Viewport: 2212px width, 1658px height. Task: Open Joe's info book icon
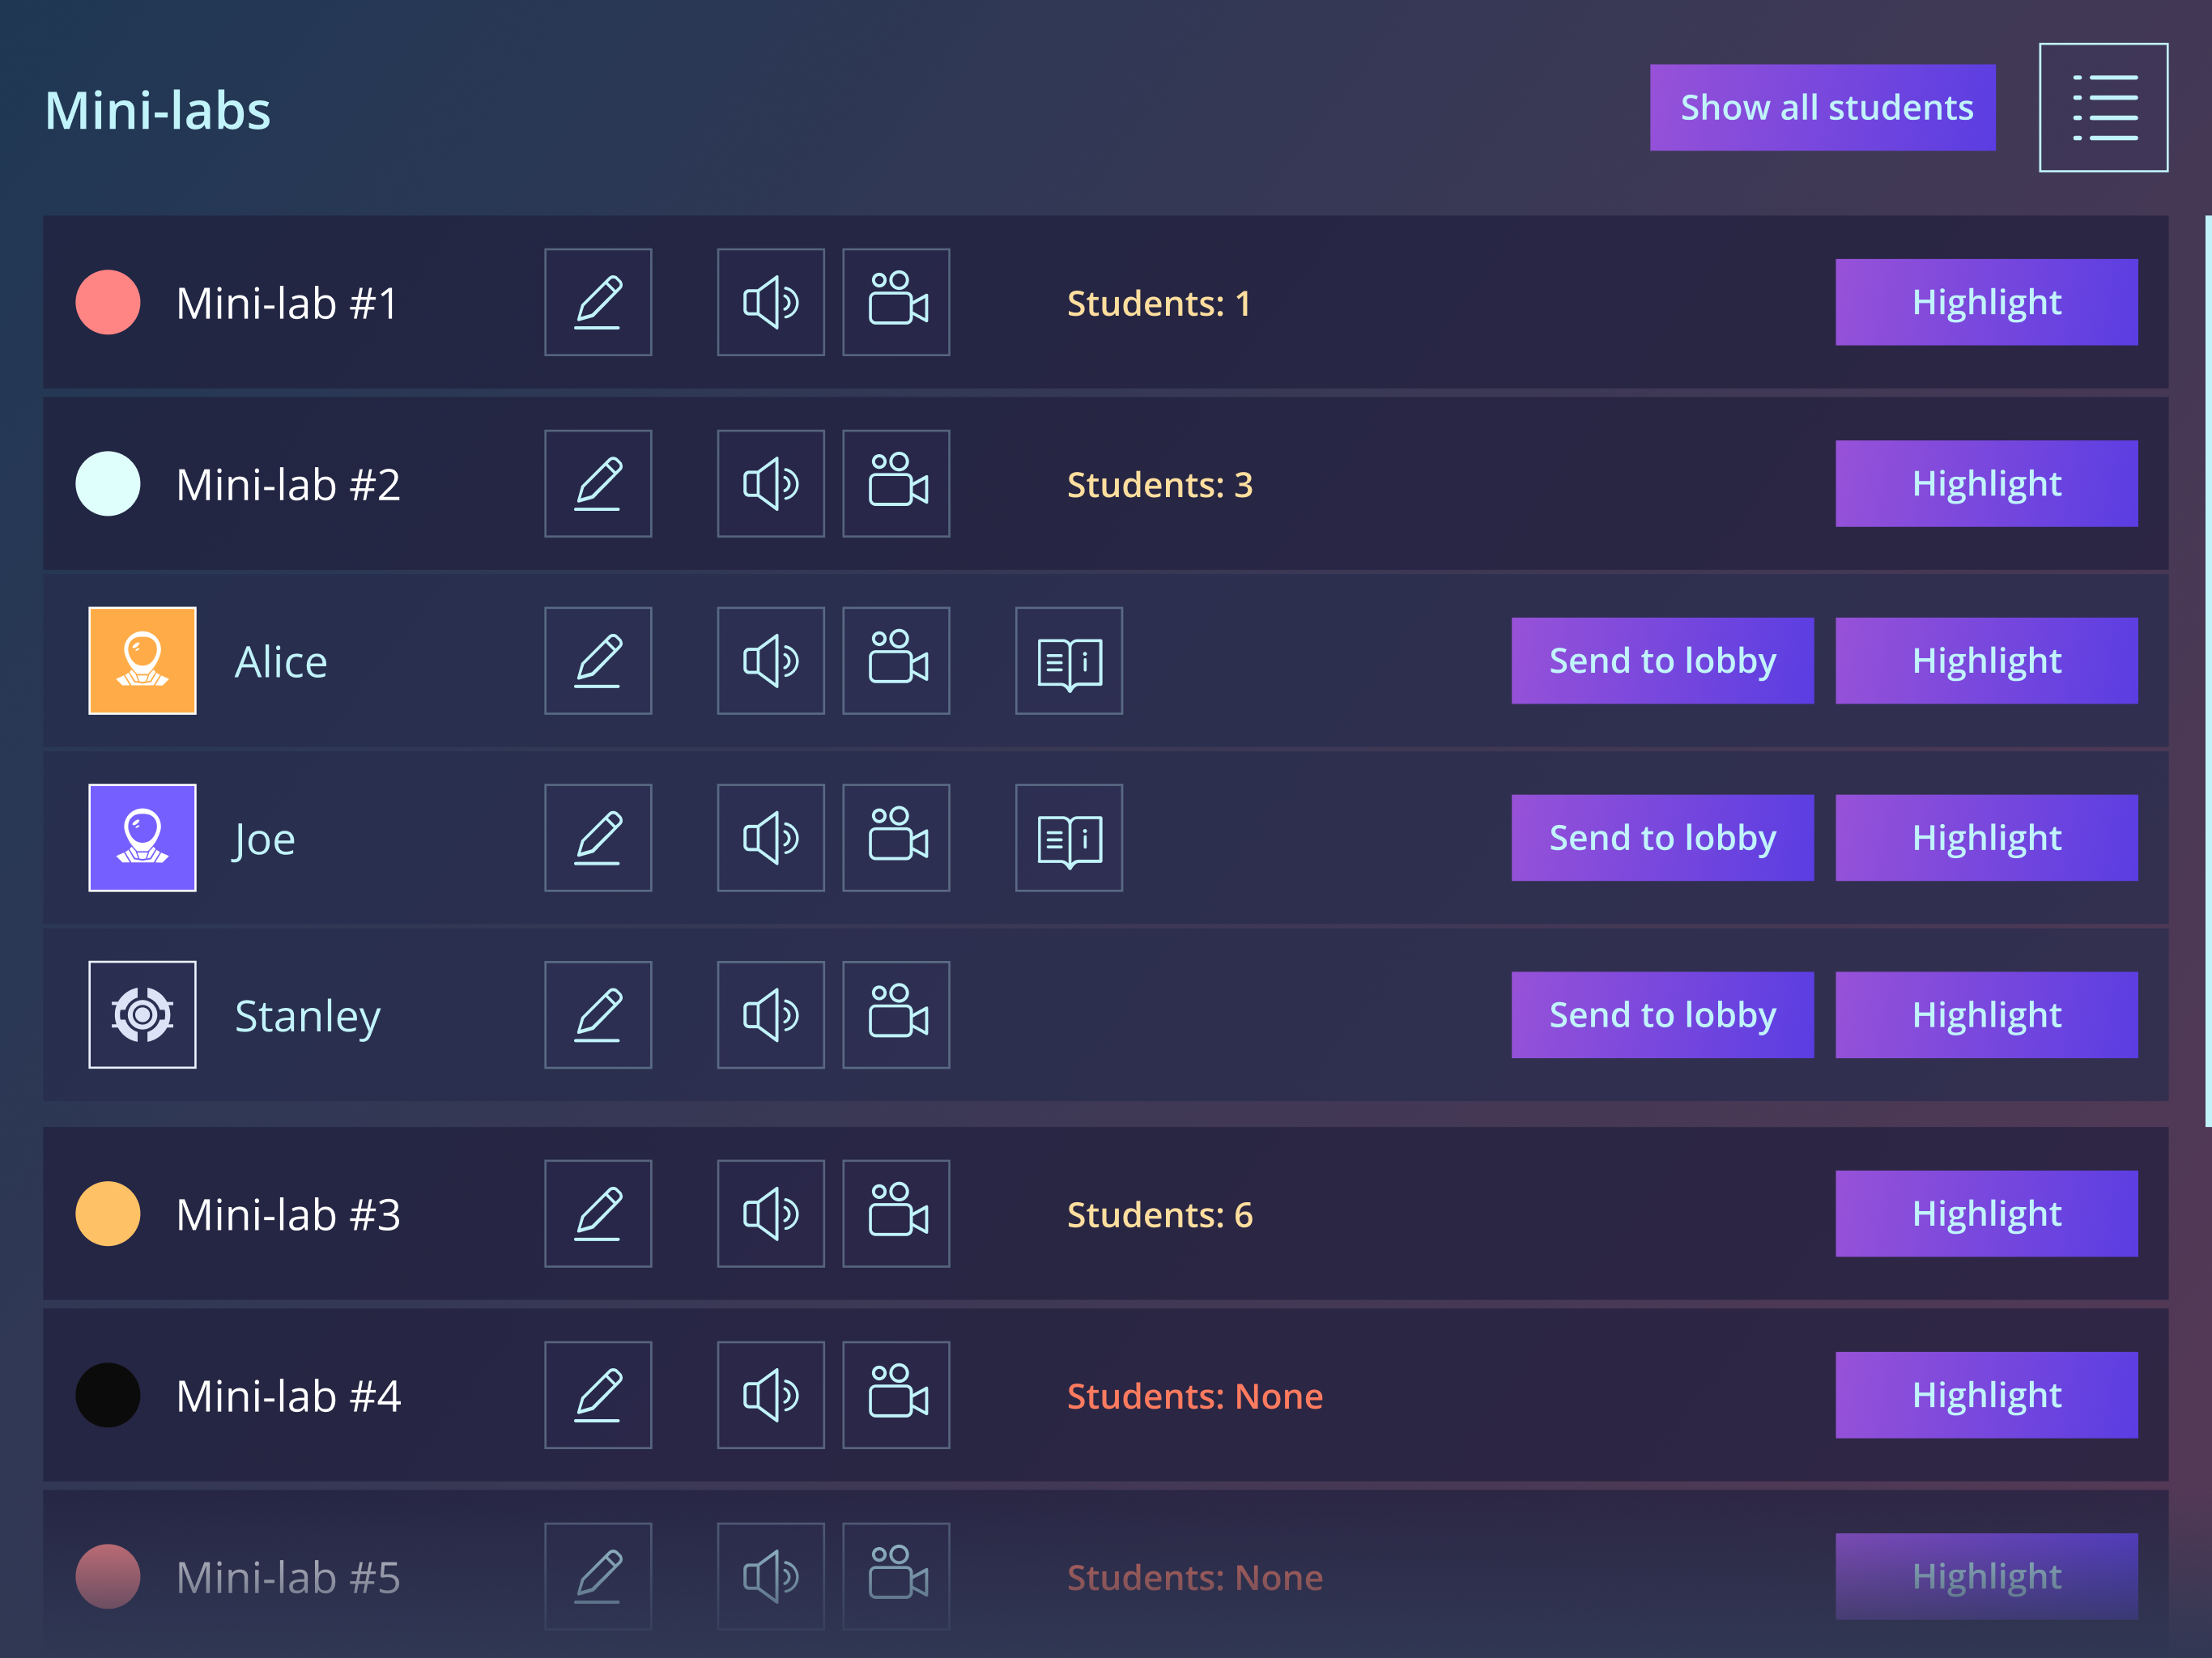(1069, 838)
